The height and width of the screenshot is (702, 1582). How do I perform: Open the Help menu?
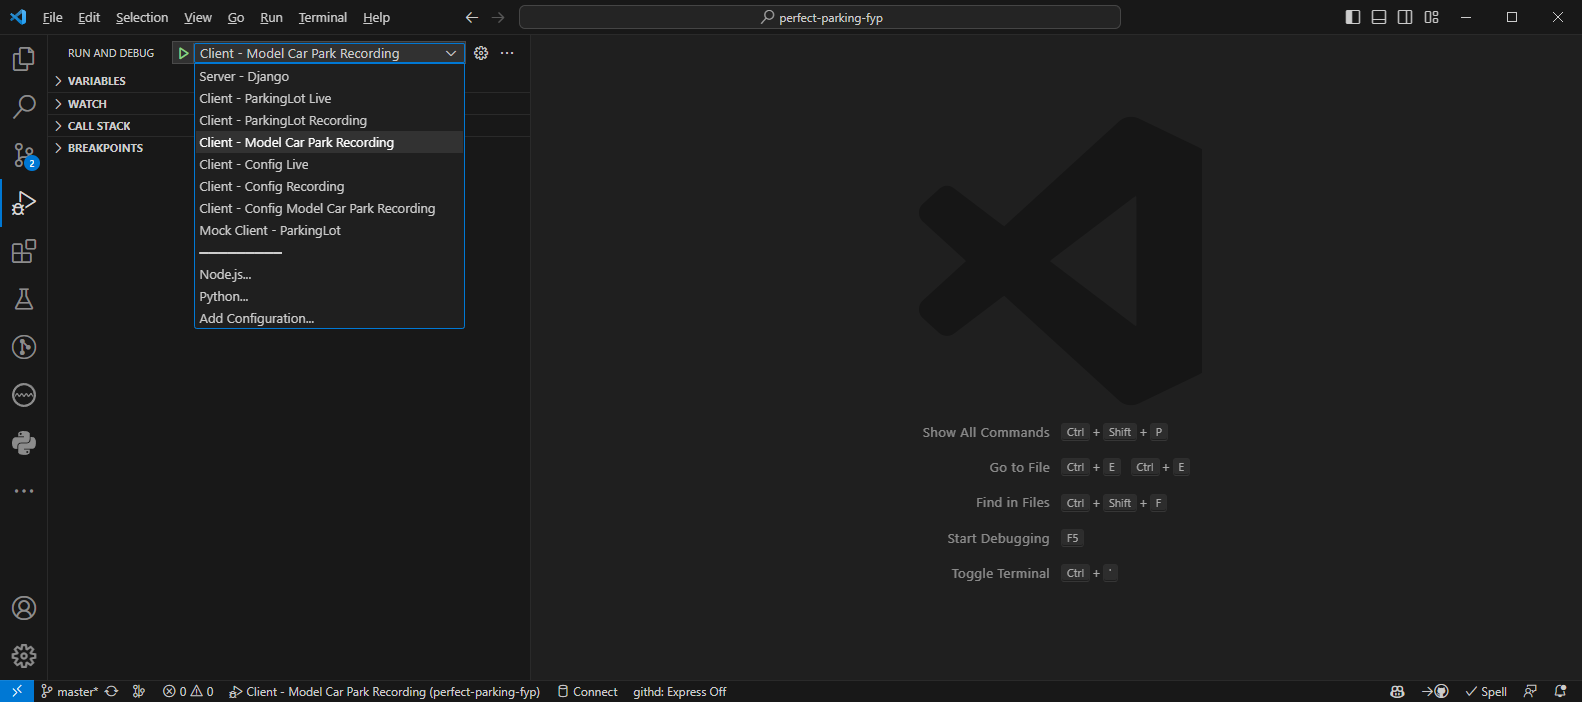pyautogui.click(x=376, y=17)
